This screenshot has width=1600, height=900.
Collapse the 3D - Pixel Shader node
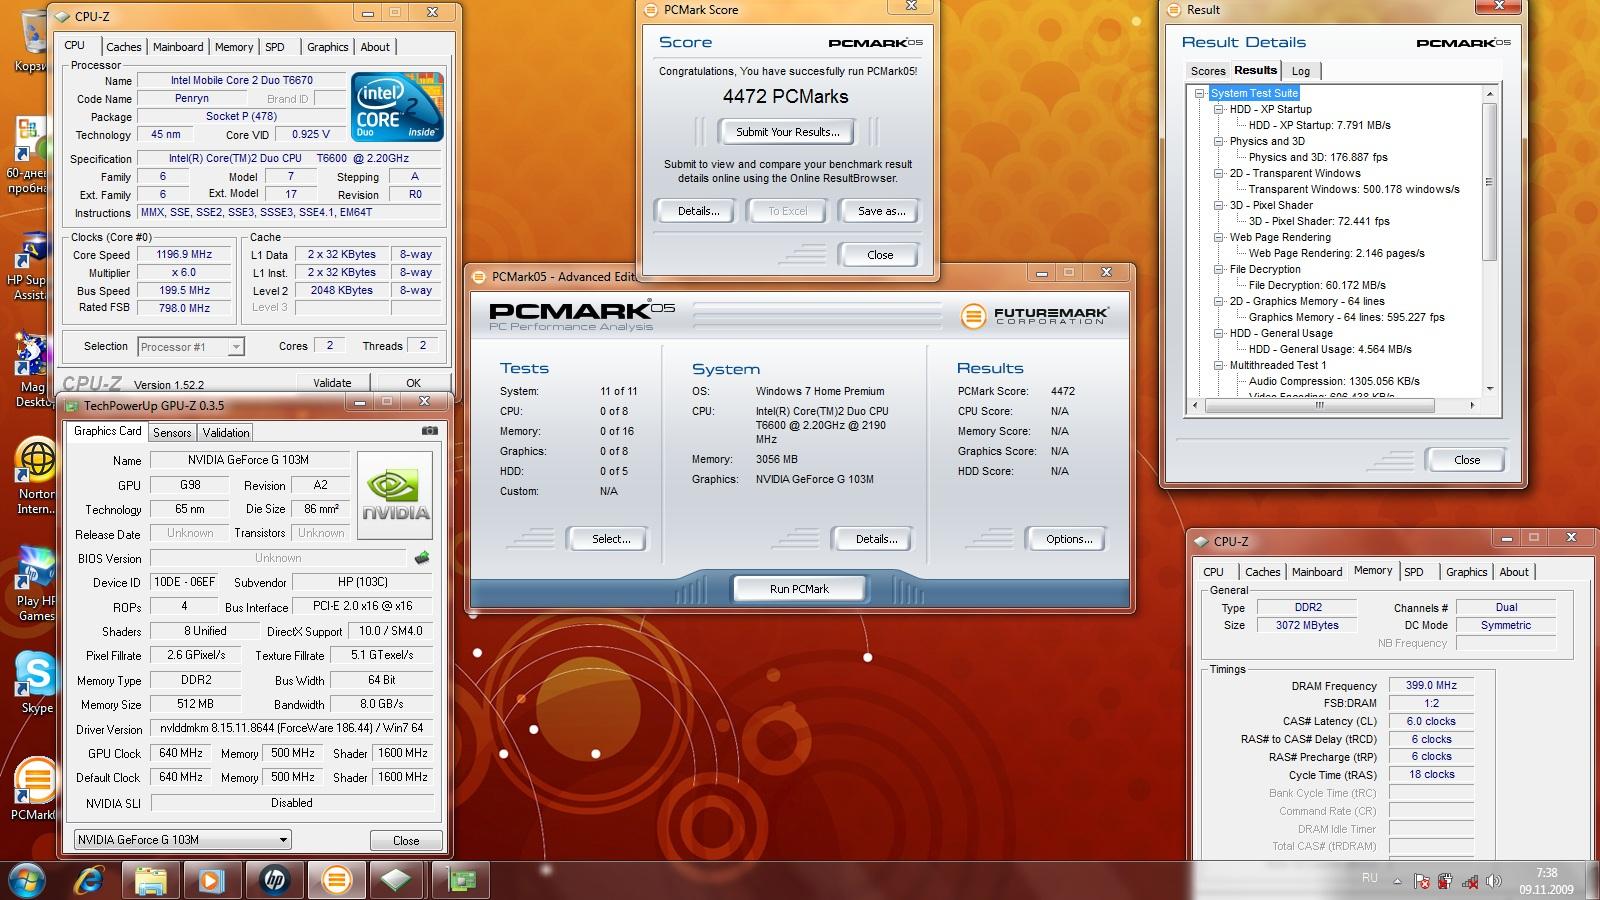(1219, 205)
